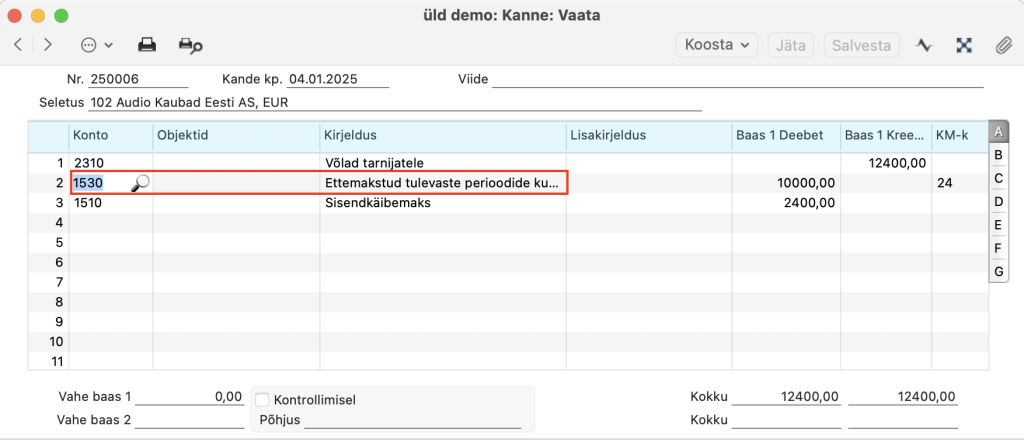Click the printer icon
1024x440 pixels.
pos(147,45)
